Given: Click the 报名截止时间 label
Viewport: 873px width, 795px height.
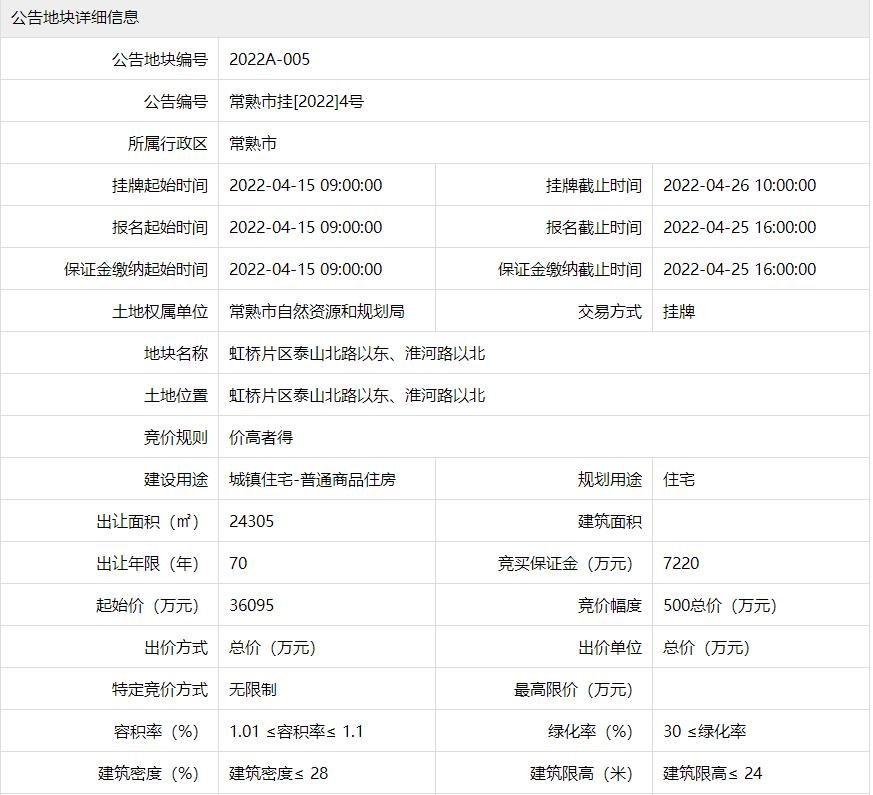Looking at the screenshot, I should point(594,228).
